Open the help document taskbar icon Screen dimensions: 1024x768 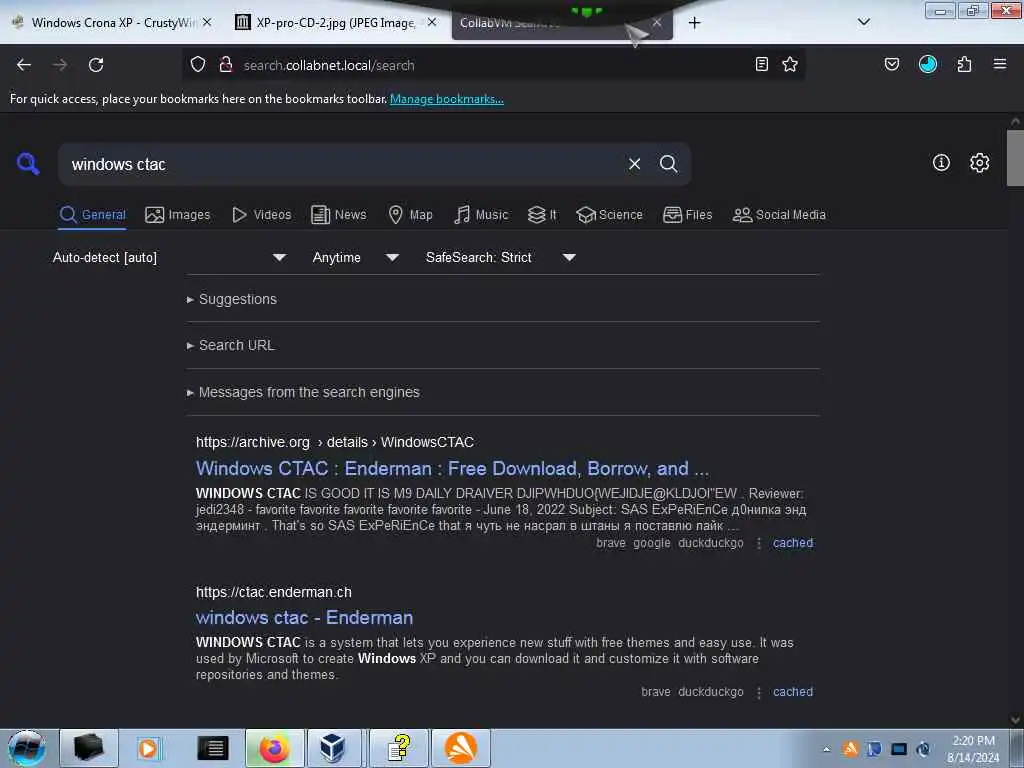coord(398,748)
